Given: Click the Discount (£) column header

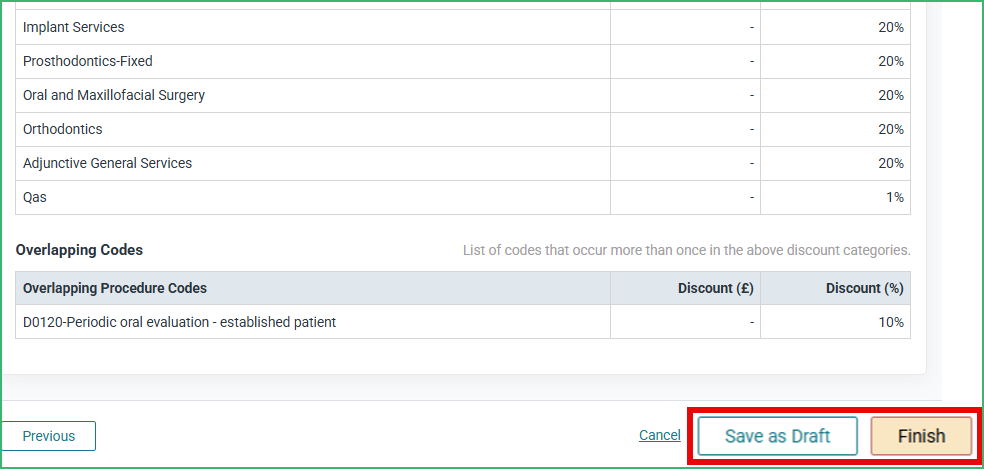Looking at the screenshot, I should coord(715,288).
